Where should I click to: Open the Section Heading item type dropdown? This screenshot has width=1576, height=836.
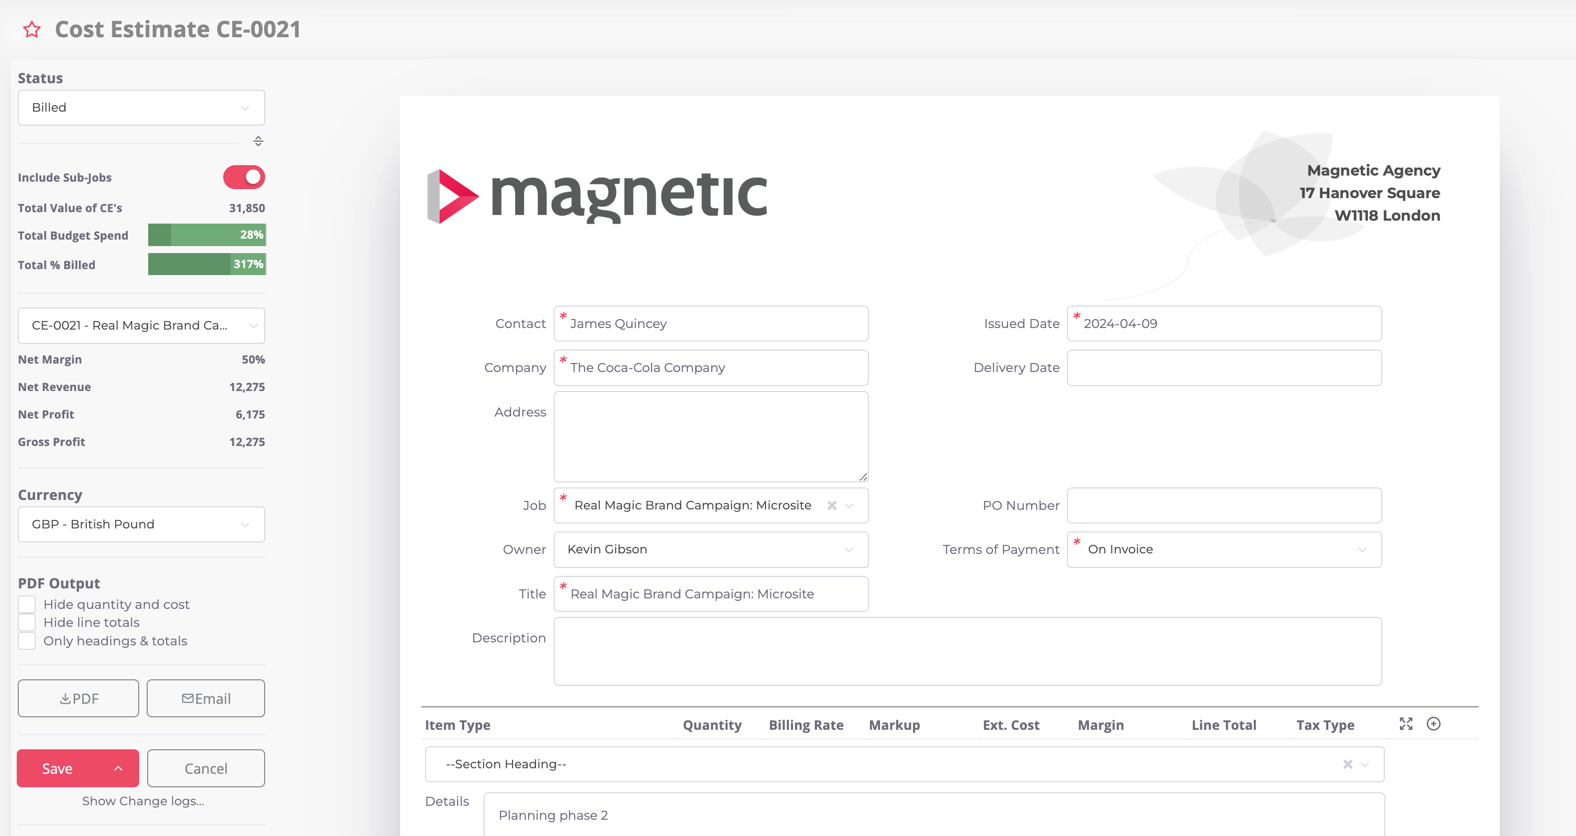pos(905,765)
